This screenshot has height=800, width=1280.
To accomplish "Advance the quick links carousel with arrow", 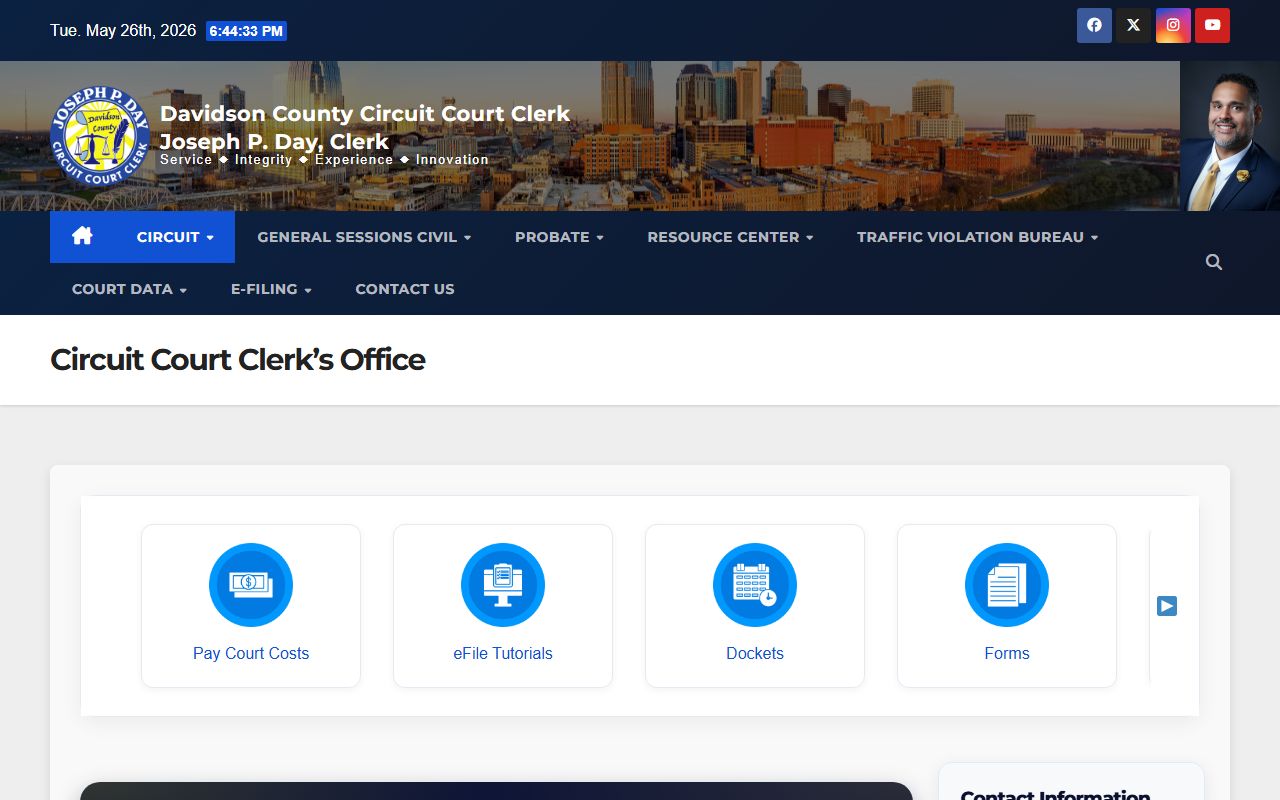I will pos(1167,606).
